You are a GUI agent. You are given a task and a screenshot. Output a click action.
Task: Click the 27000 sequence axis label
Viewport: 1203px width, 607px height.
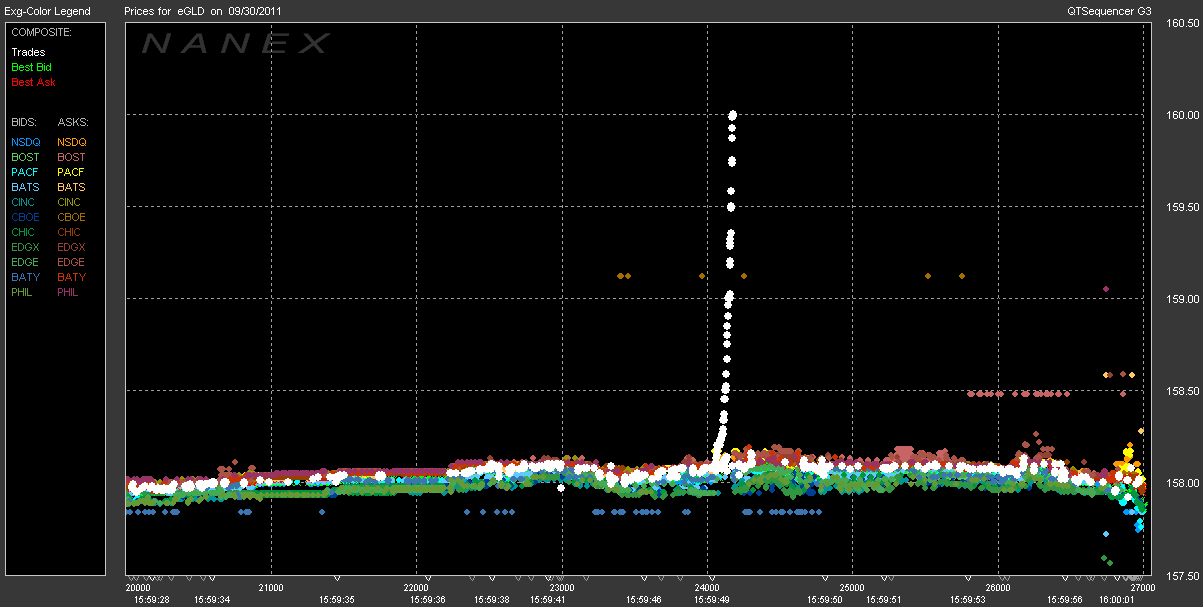pos(1142,588)
